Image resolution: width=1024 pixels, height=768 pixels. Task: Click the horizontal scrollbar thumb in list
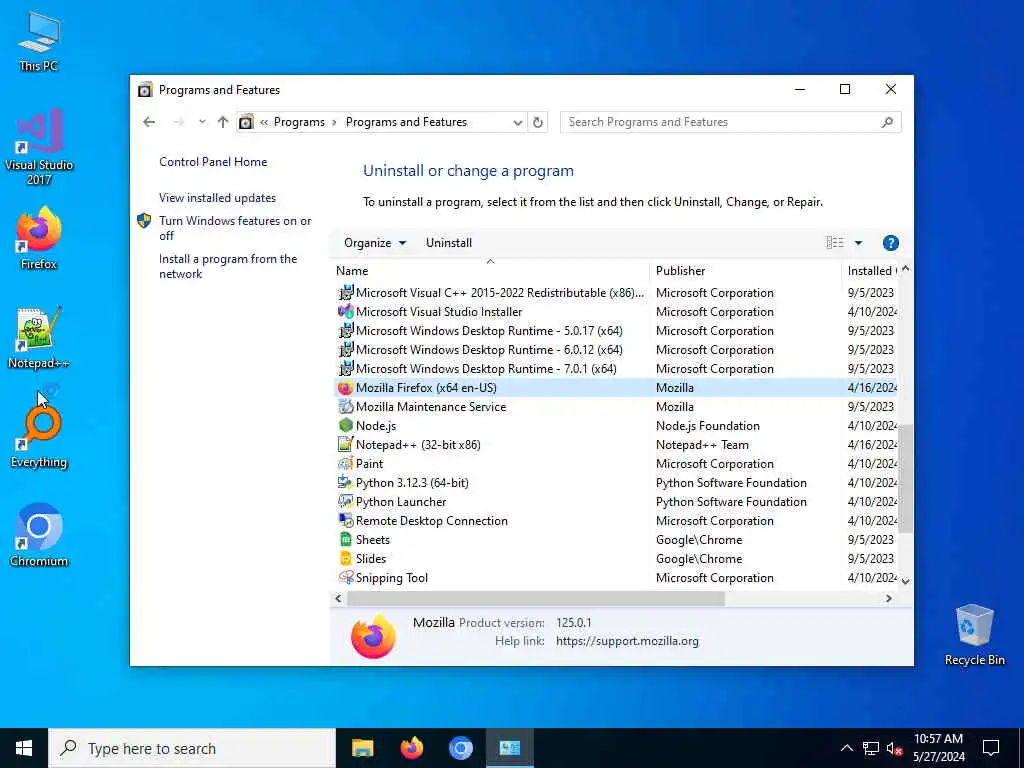(536, 598)
